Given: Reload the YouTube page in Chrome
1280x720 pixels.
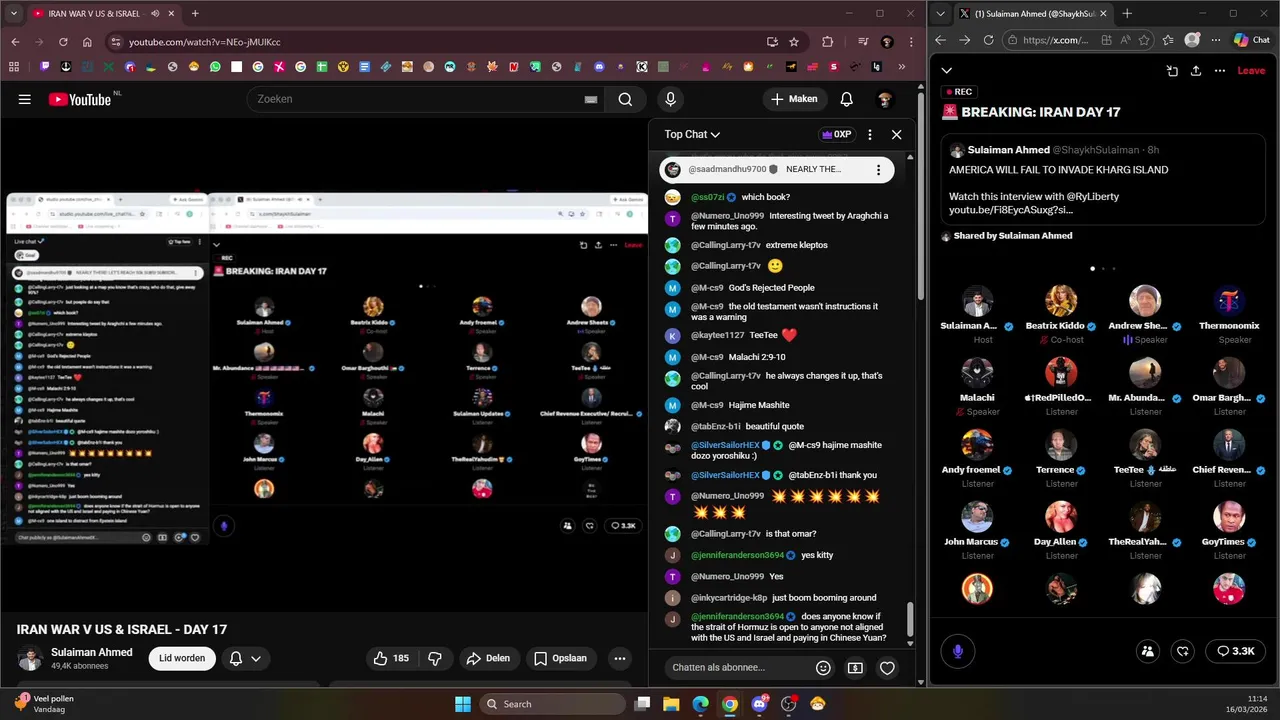Looking at the screenshot, I should pyautogui.click(x=63, y=42).
